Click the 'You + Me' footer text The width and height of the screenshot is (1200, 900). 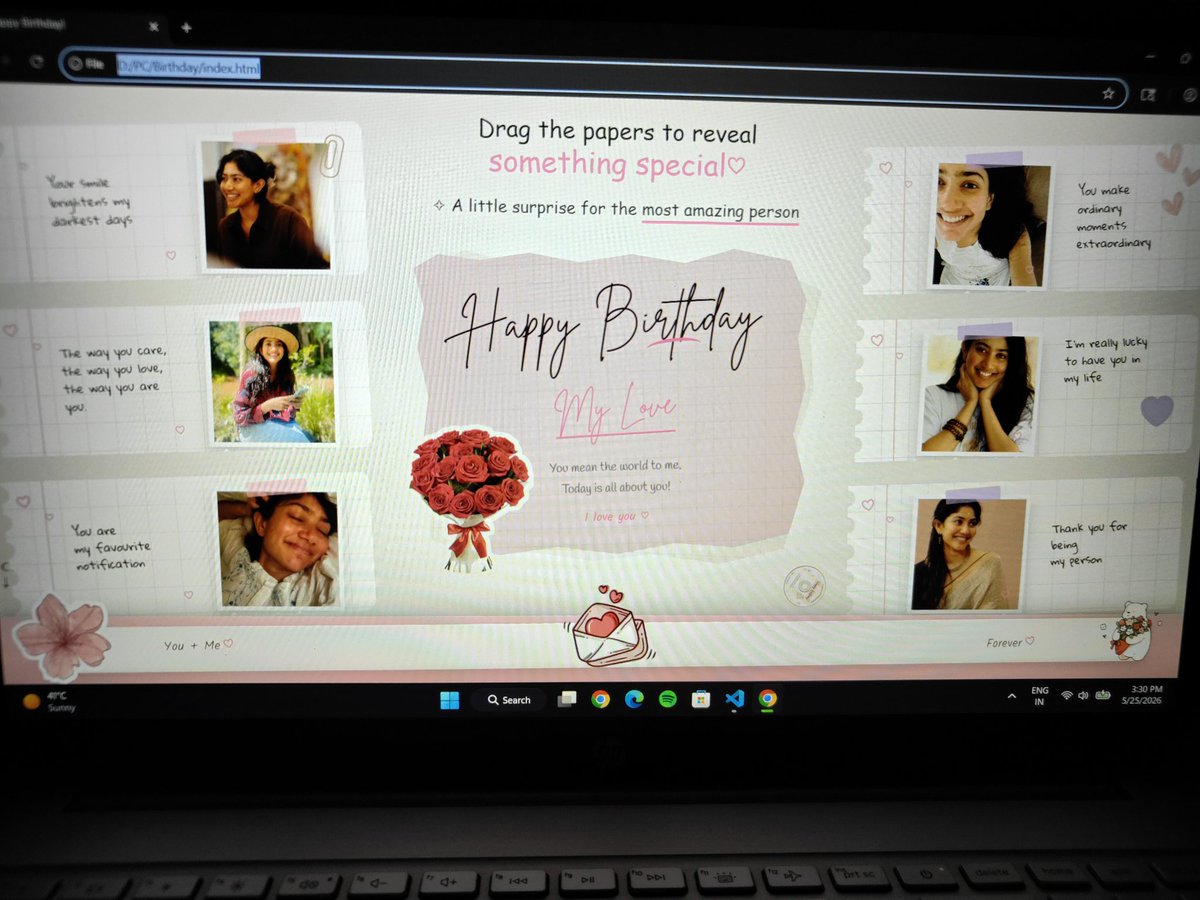(198, 645)
